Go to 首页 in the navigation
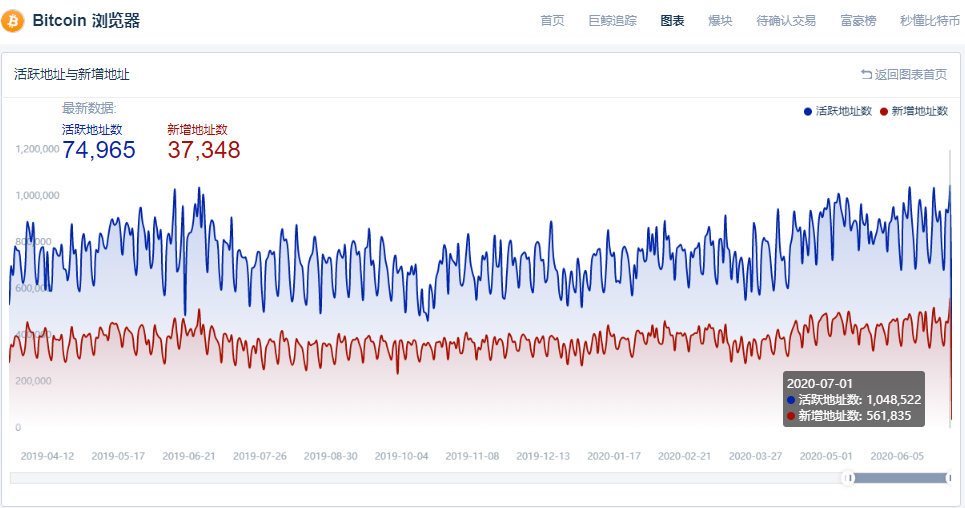 [552, 21]
